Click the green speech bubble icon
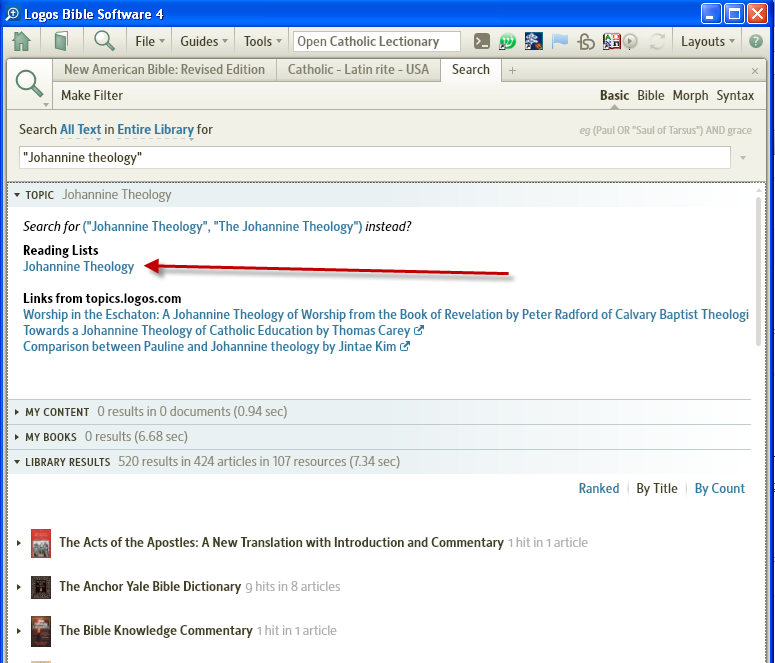The width and height of the screenshot is (775, 663). tap(507, 42)
